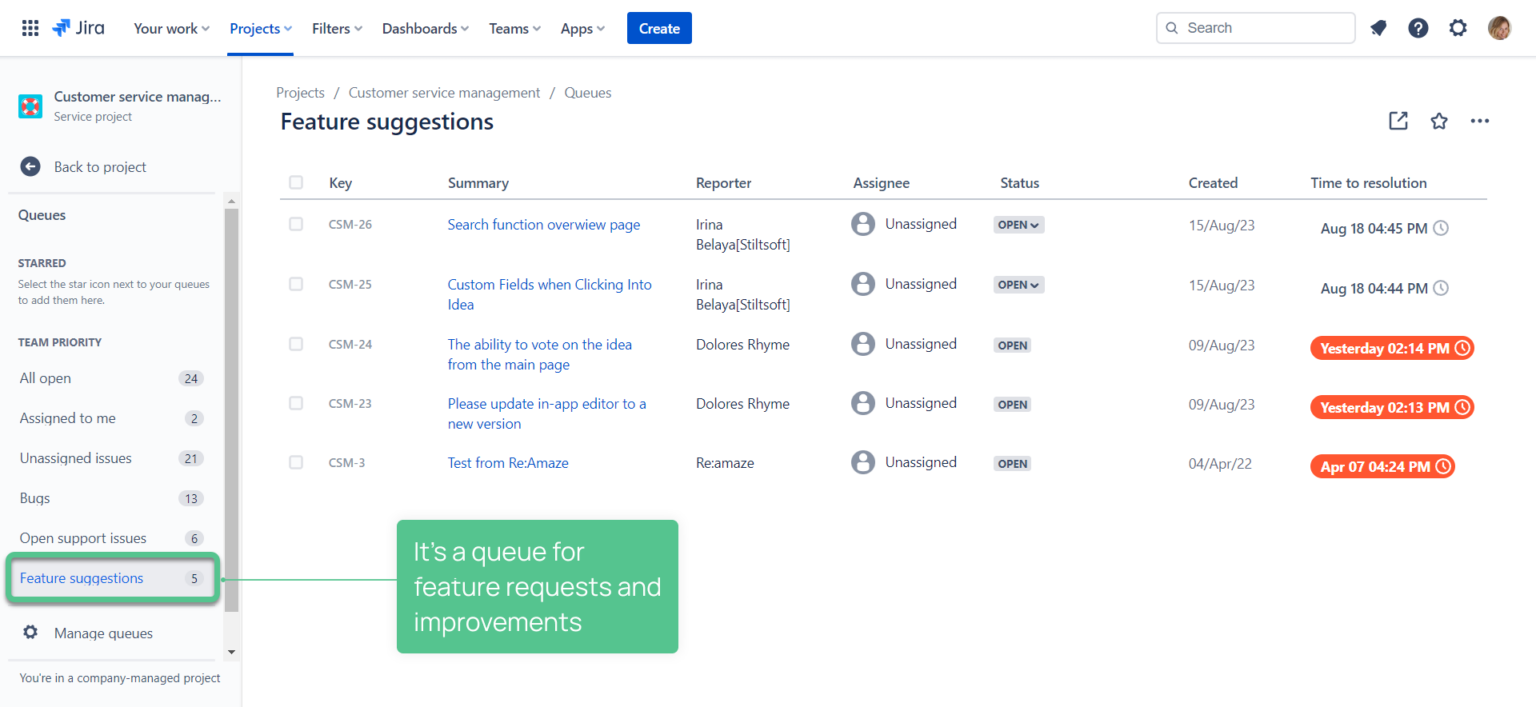1536x707 pixels.
Task: Open Manage queues settings
Action: pos(102,633)
